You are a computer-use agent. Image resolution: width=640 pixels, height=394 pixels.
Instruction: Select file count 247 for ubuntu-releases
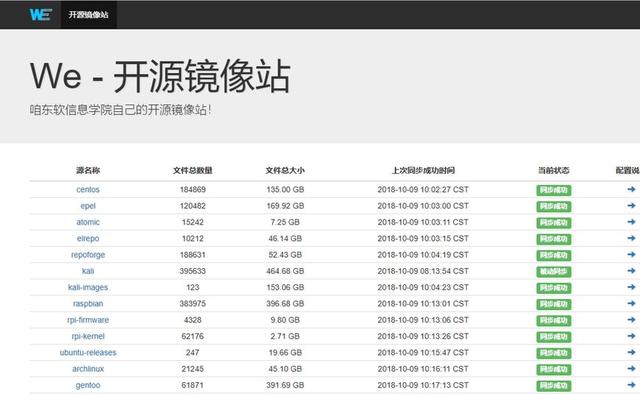[x=193, y=353]
